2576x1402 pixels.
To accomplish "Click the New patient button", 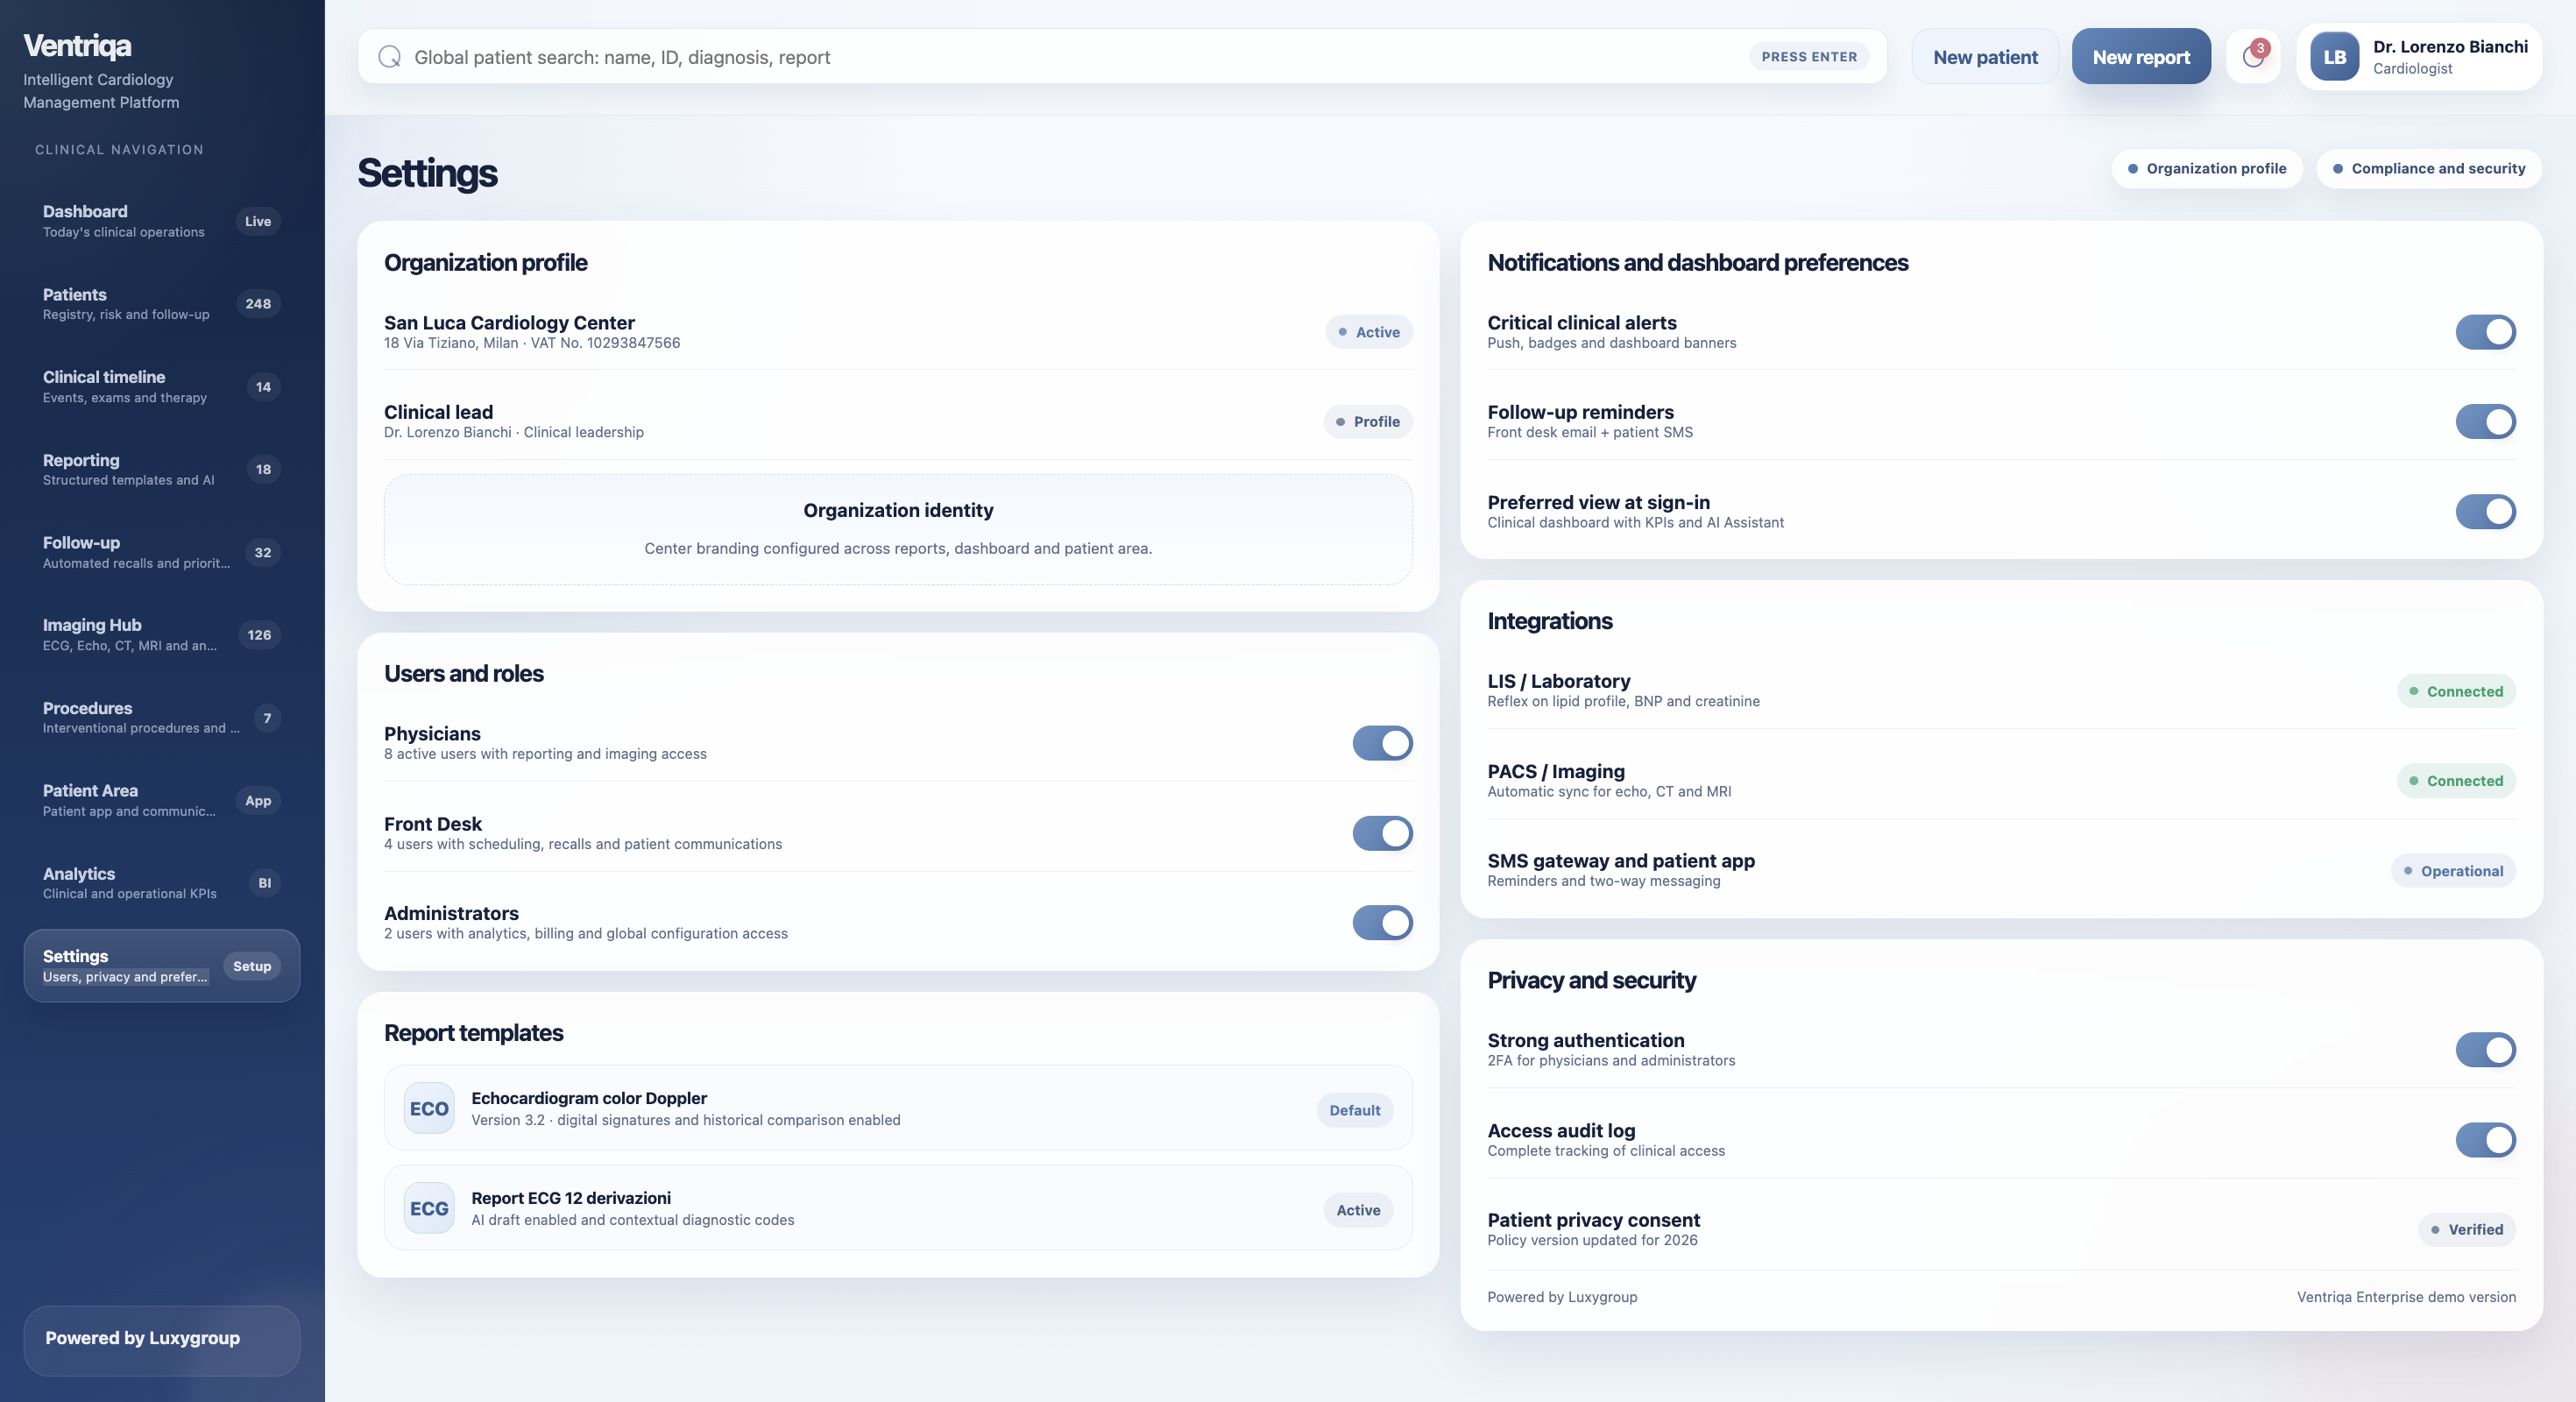I will (x=1985, y=57).
